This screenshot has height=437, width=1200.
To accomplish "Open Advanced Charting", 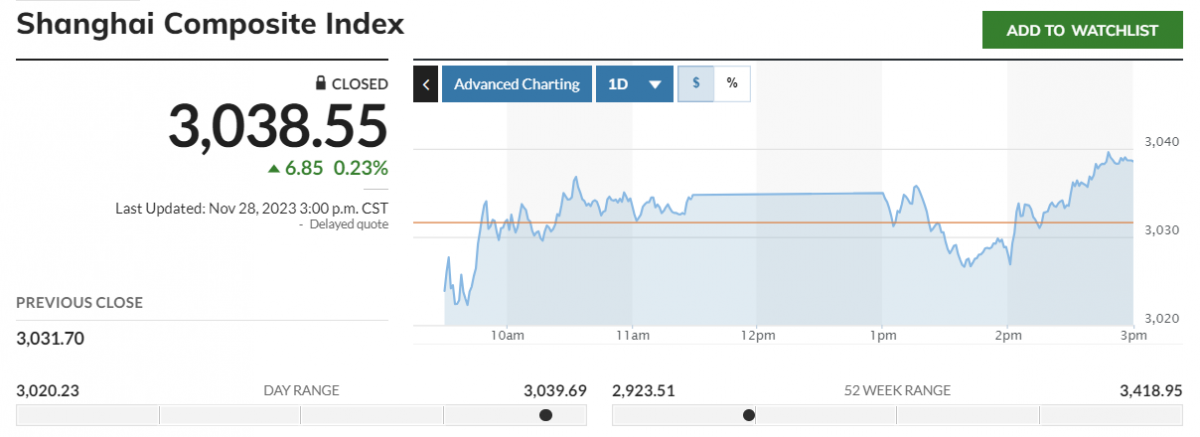I will coord(516,84).
